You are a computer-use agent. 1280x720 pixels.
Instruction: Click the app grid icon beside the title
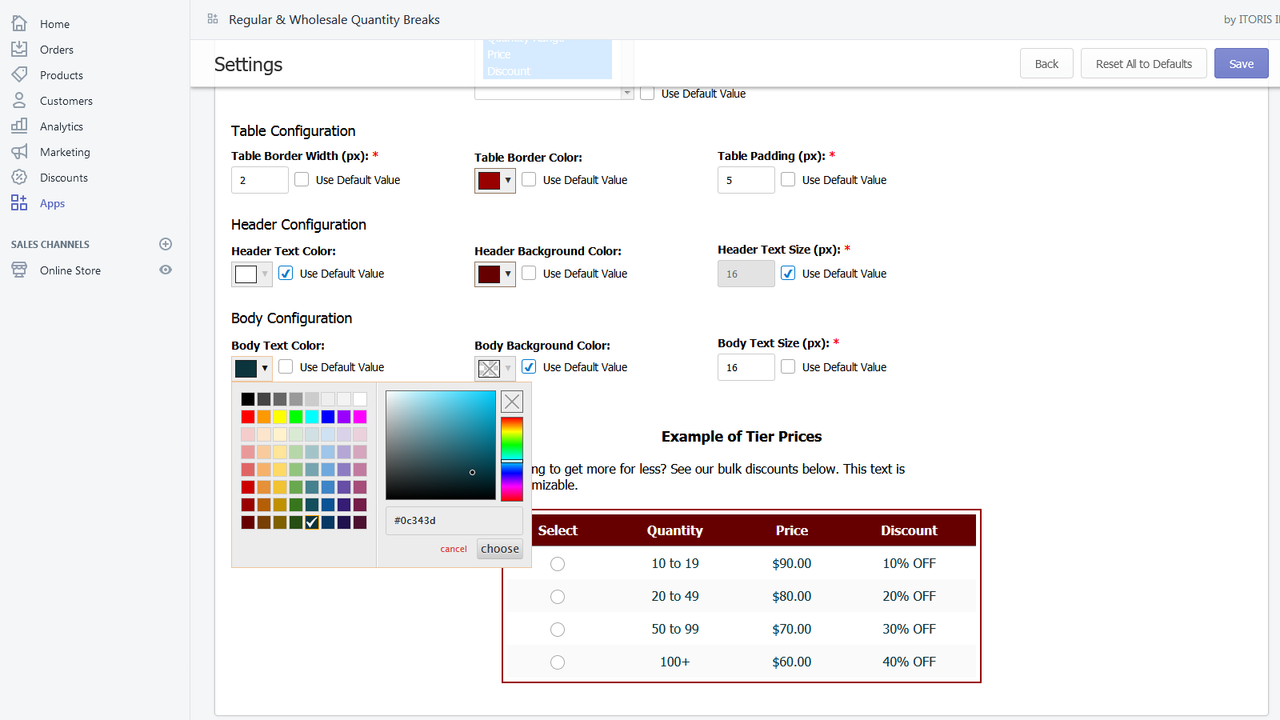pyautogui.click(x=212, y=19)
